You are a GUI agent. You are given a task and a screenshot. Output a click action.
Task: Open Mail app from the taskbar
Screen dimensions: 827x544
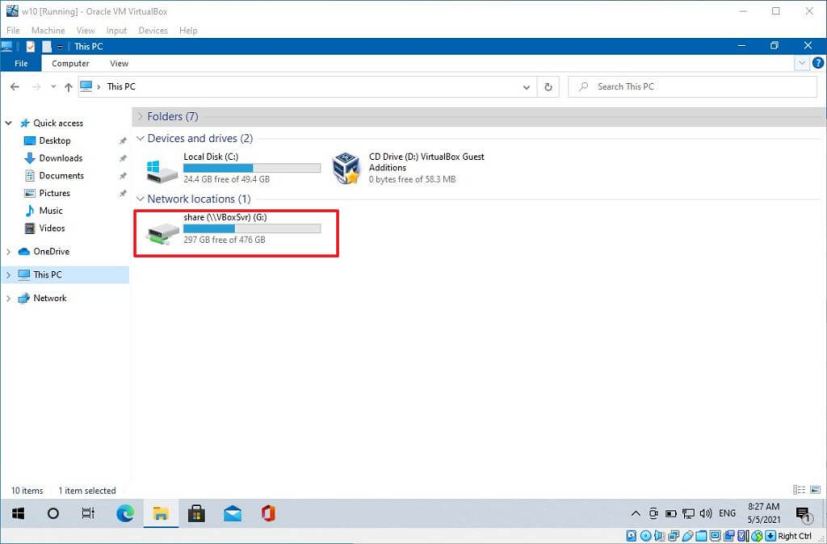[x=232, y=513]
